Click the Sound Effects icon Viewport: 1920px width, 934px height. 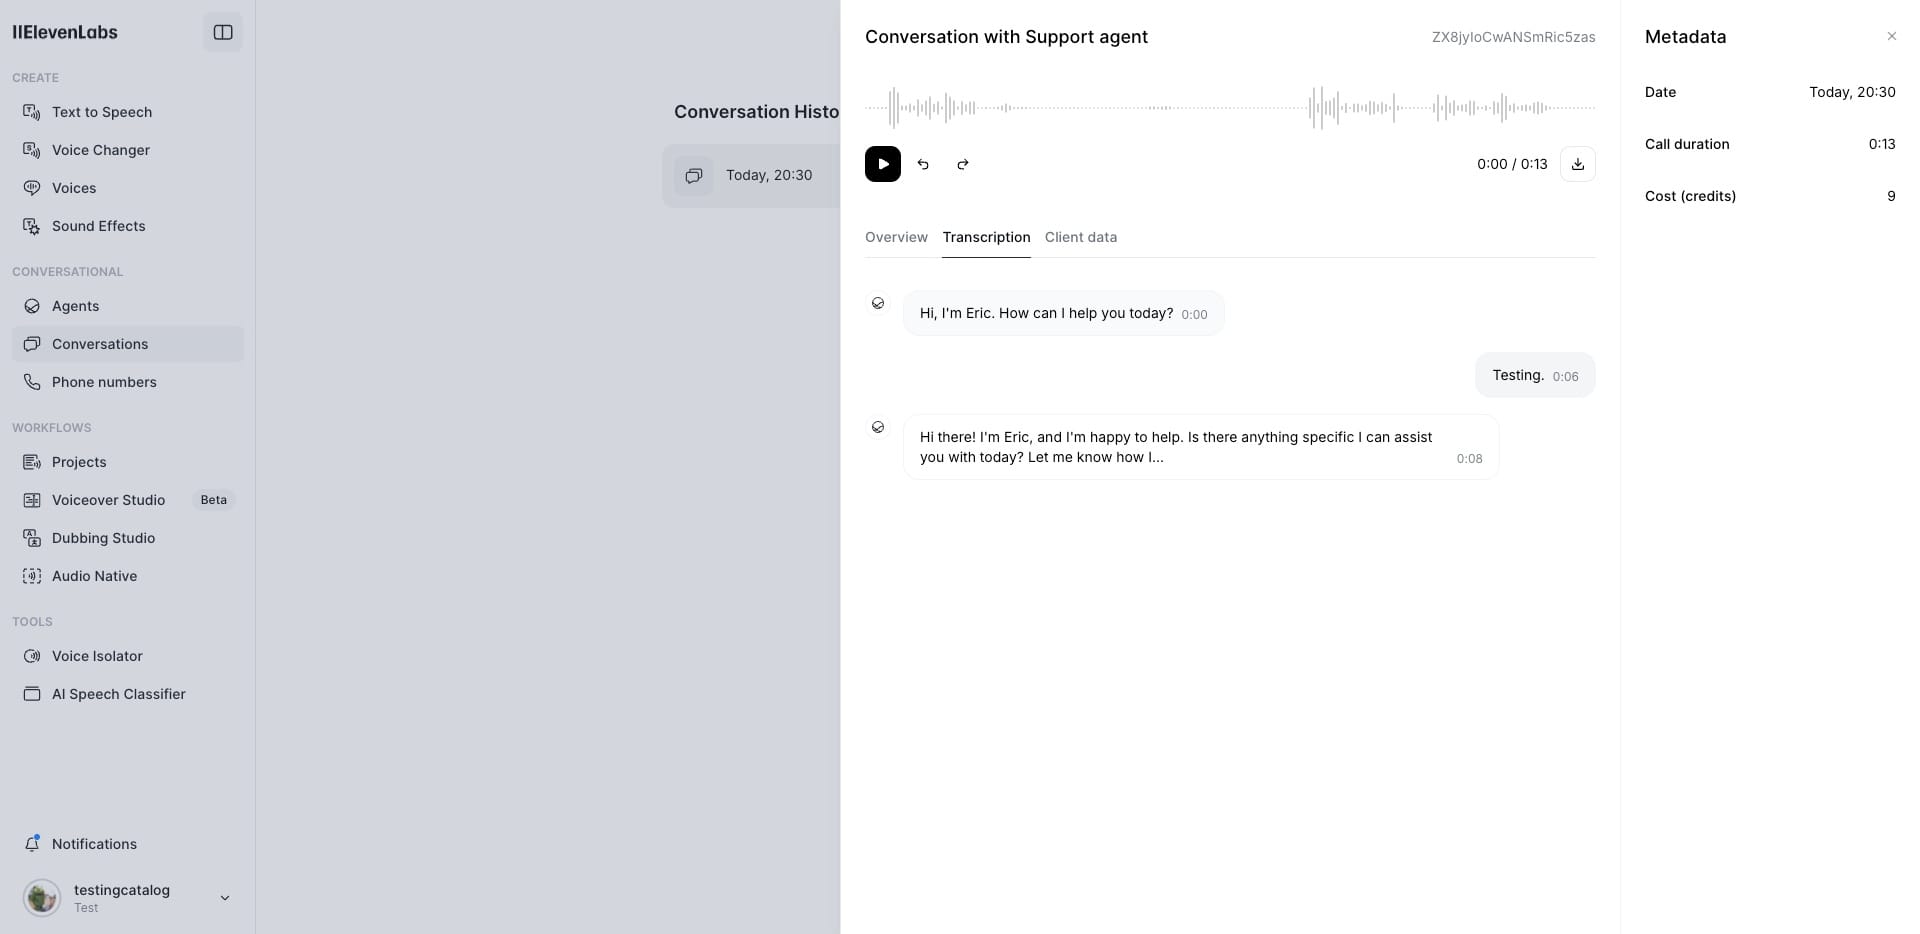click(x=32, y=226)
